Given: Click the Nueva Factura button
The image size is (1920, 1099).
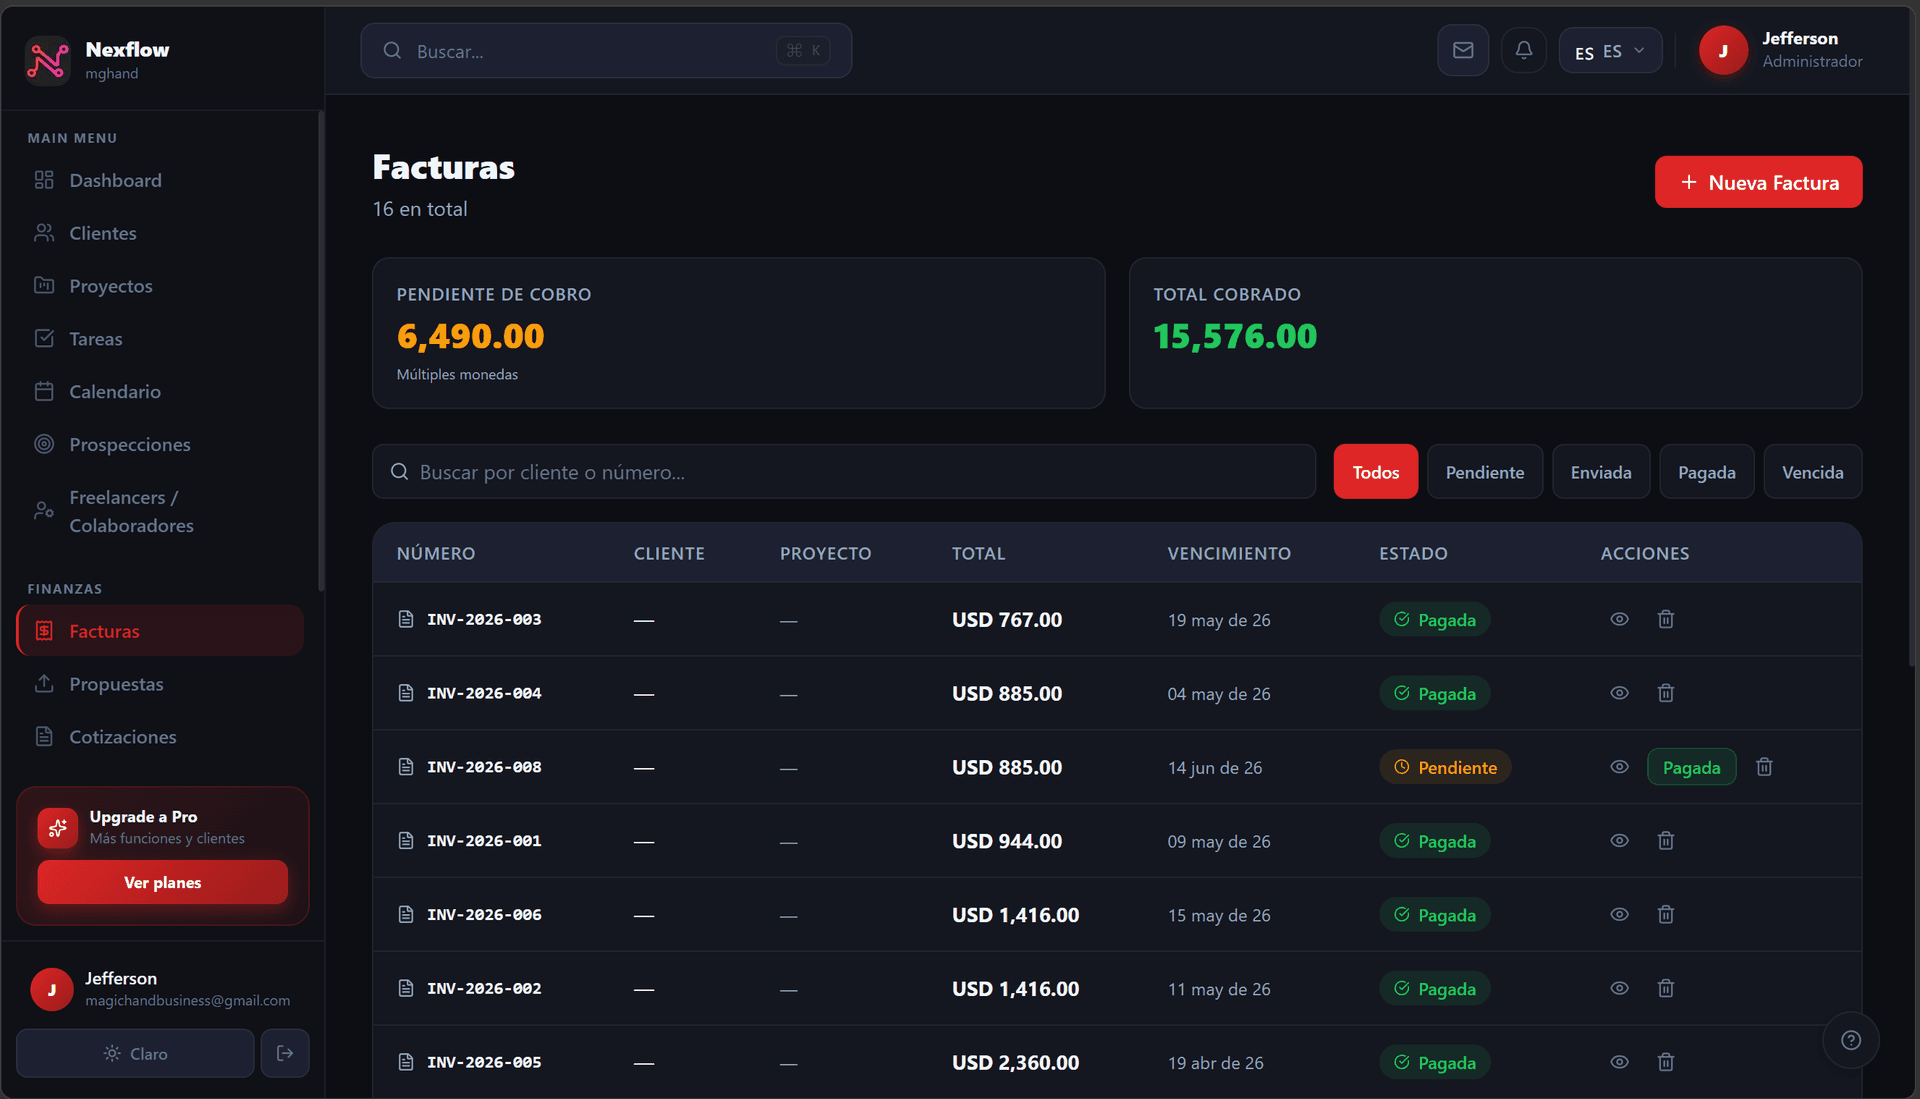Looking at the screenshot, I should 1758,182.
